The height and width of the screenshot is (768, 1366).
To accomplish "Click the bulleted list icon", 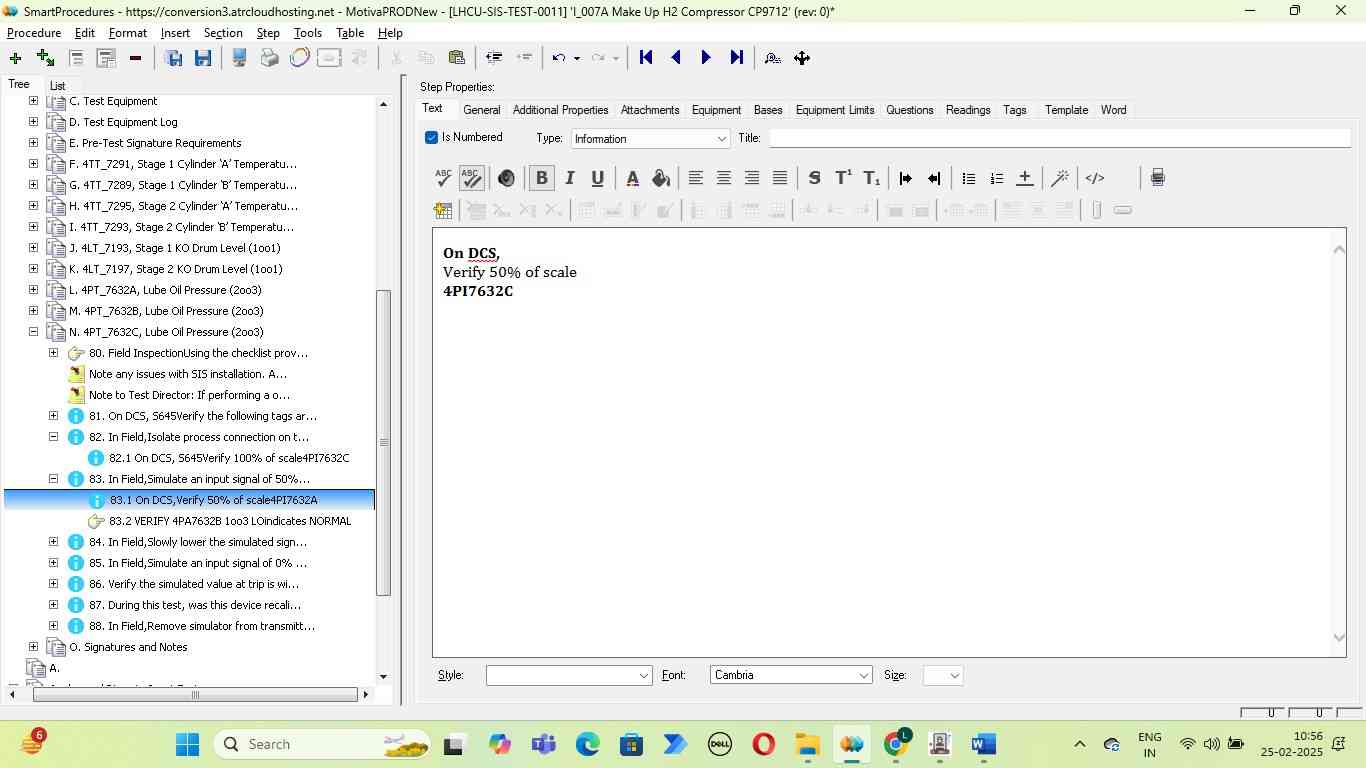I will tap(968, 178).
